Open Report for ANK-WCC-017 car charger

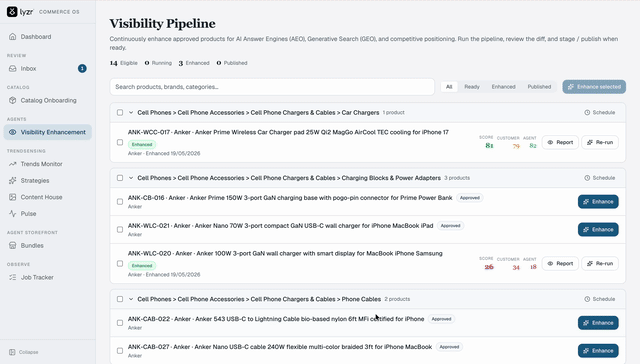tap(560, 142)
